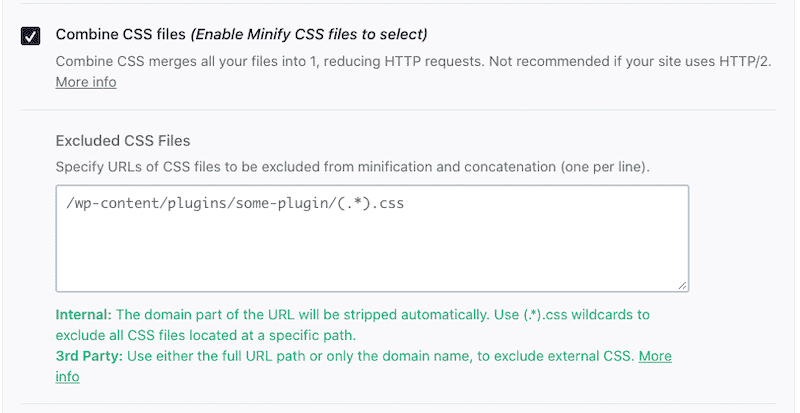This screenshot has height=413, width=800.
Task: Click the "Combine CSS files" label text
Action: pos(111,35)
